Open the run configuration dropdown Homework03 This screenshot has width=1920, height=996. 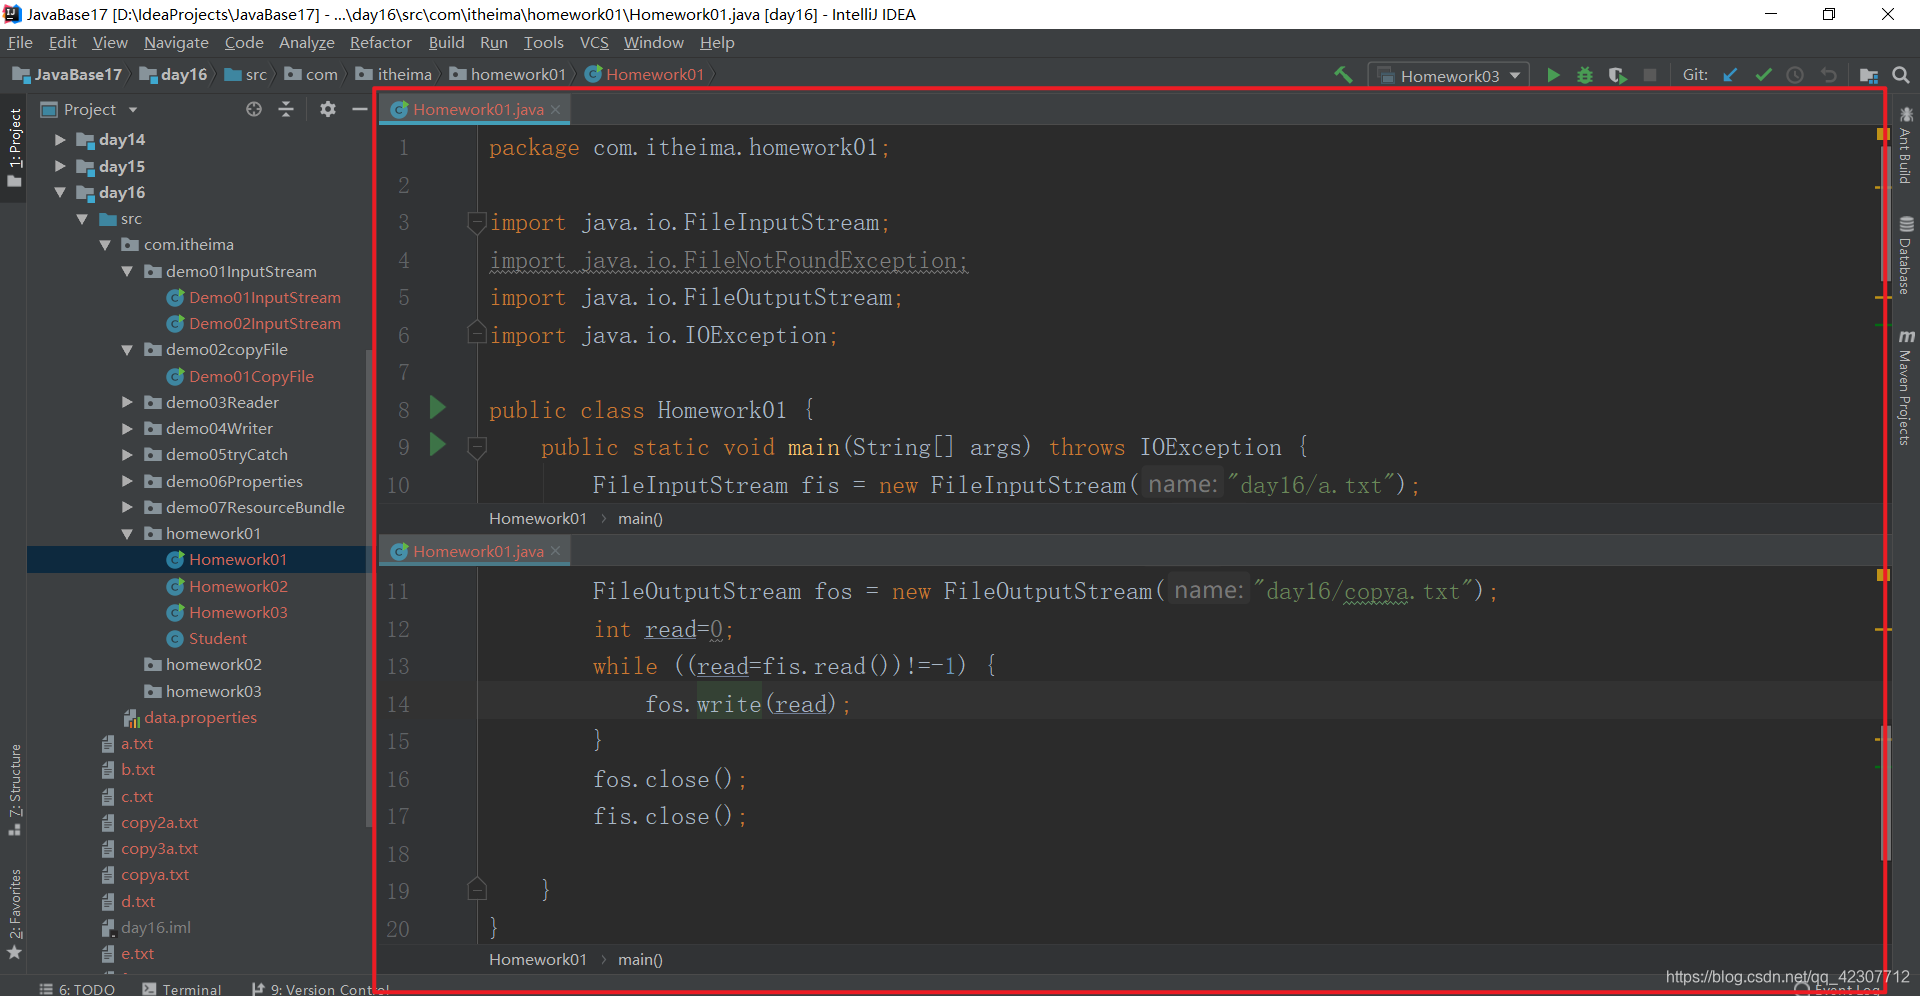(1447, 75)
